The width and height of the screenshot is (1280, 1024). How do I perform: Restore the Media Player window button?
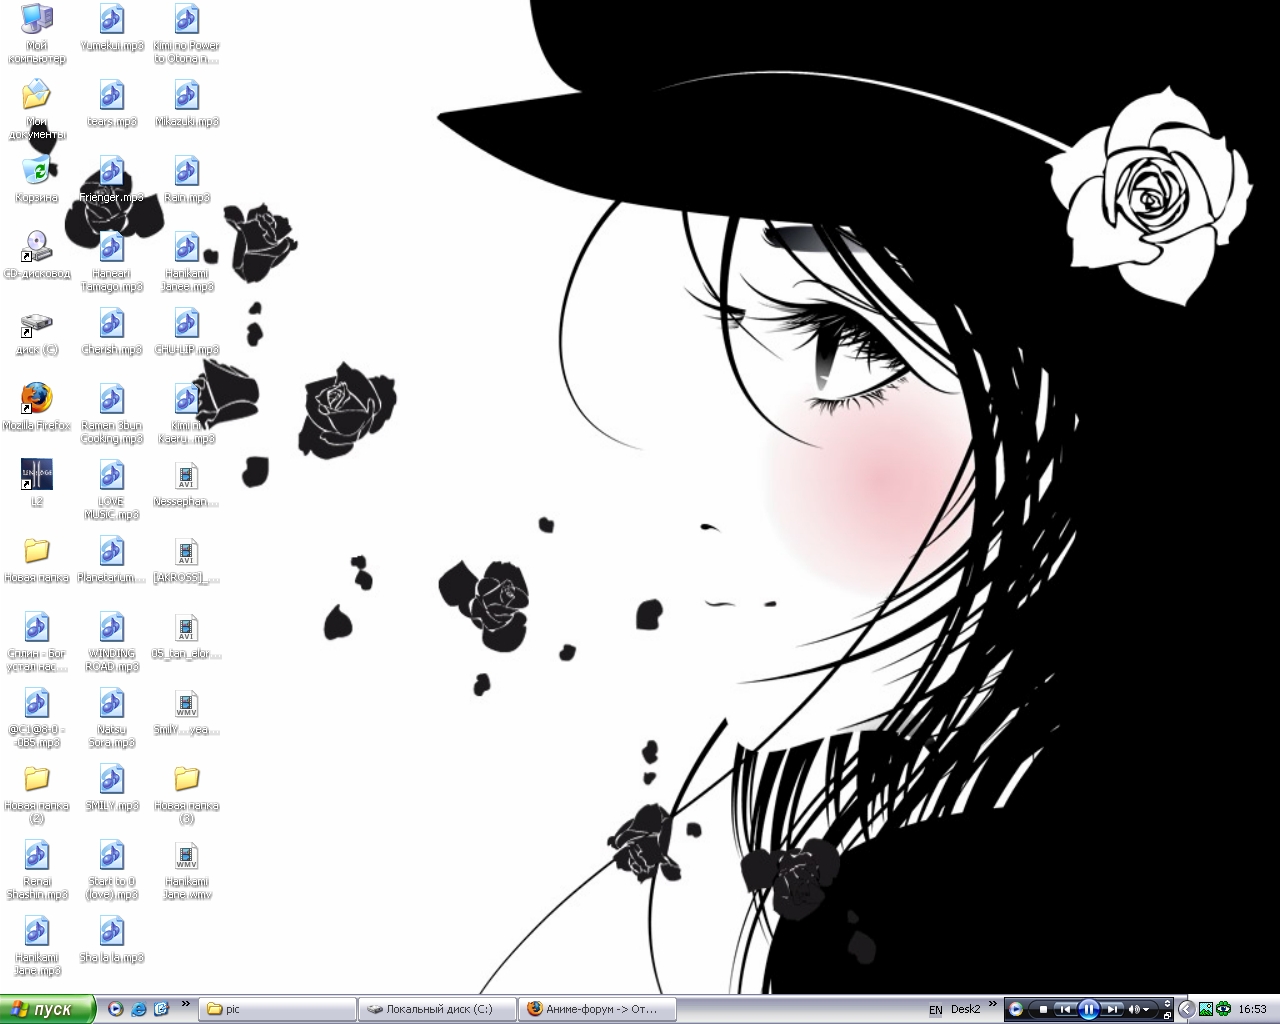pyautogui.click(x=1167, y=1015)
